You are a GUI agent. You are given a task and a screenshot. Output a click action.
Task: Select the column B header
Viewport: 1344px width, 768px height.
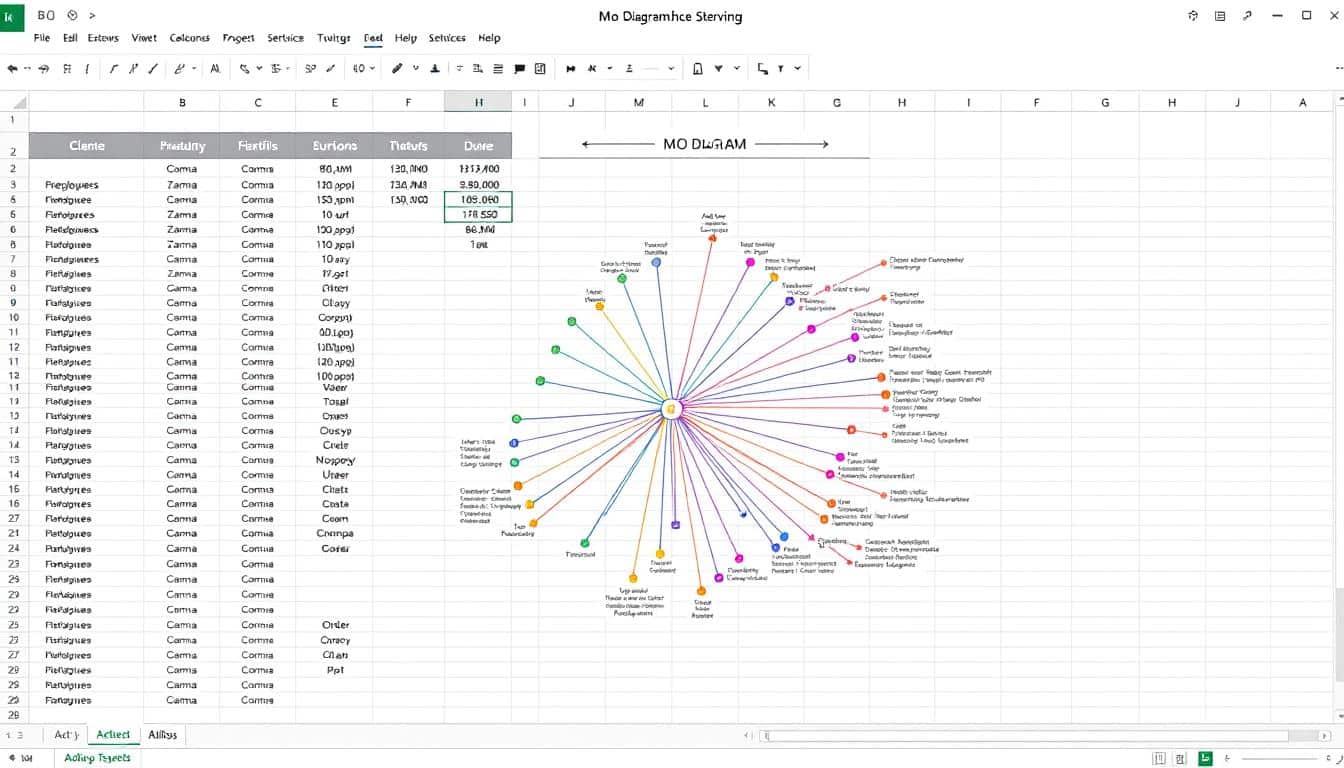tap(182, 102)
